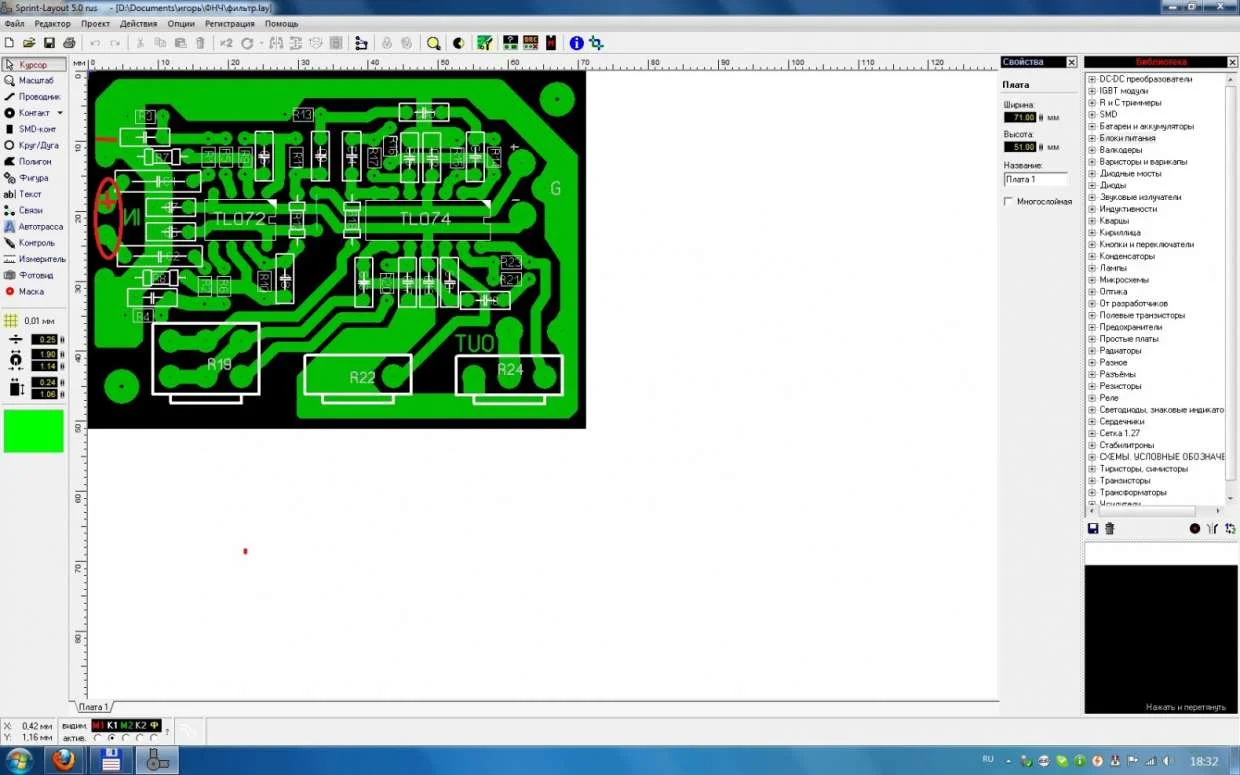Viewport: 1240px width, 775px height.
Task: Duplicate the selection with the x2 icon
Action: tap(226, 43)
